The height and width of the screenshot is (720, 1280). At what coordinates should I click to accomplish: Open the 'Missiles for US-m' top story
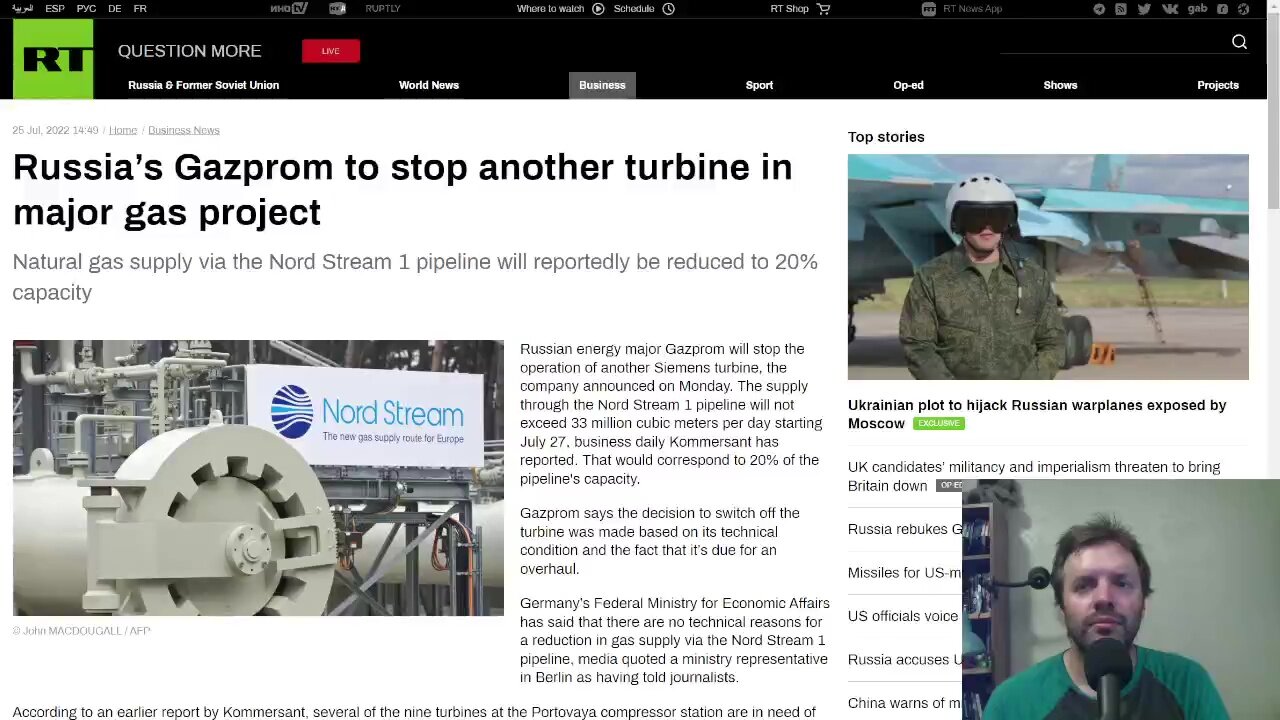(905, 573)
